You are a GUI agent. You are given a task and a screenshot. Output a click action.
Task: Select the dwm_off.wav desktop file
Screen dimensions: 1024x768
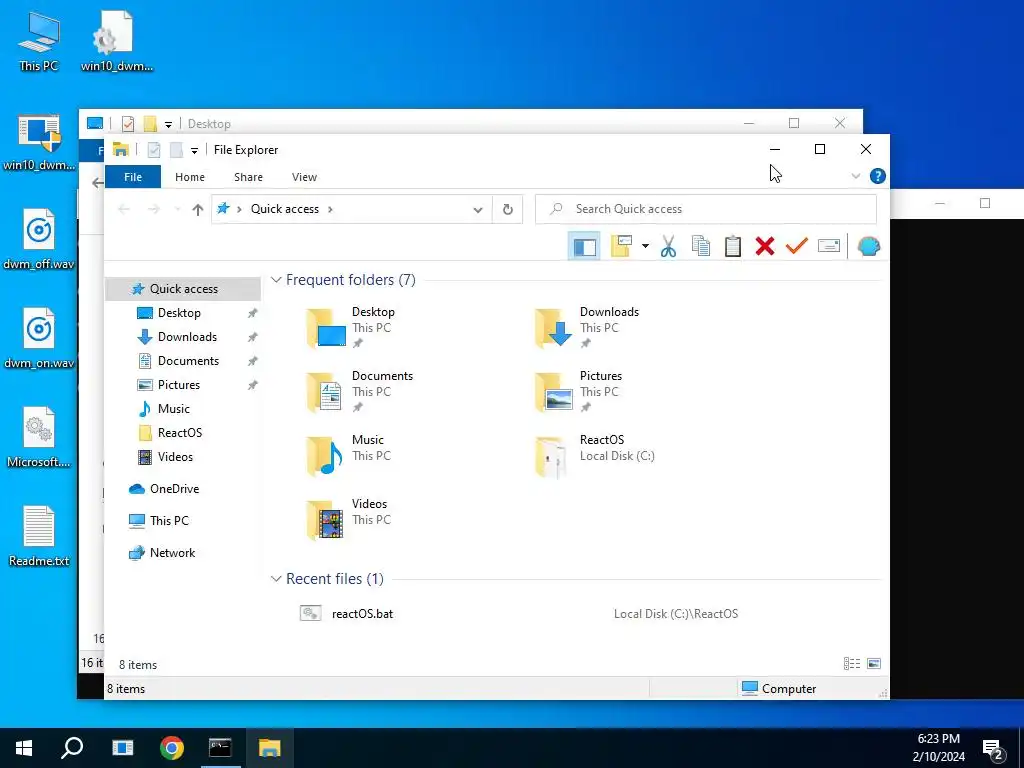coord(39,239)
